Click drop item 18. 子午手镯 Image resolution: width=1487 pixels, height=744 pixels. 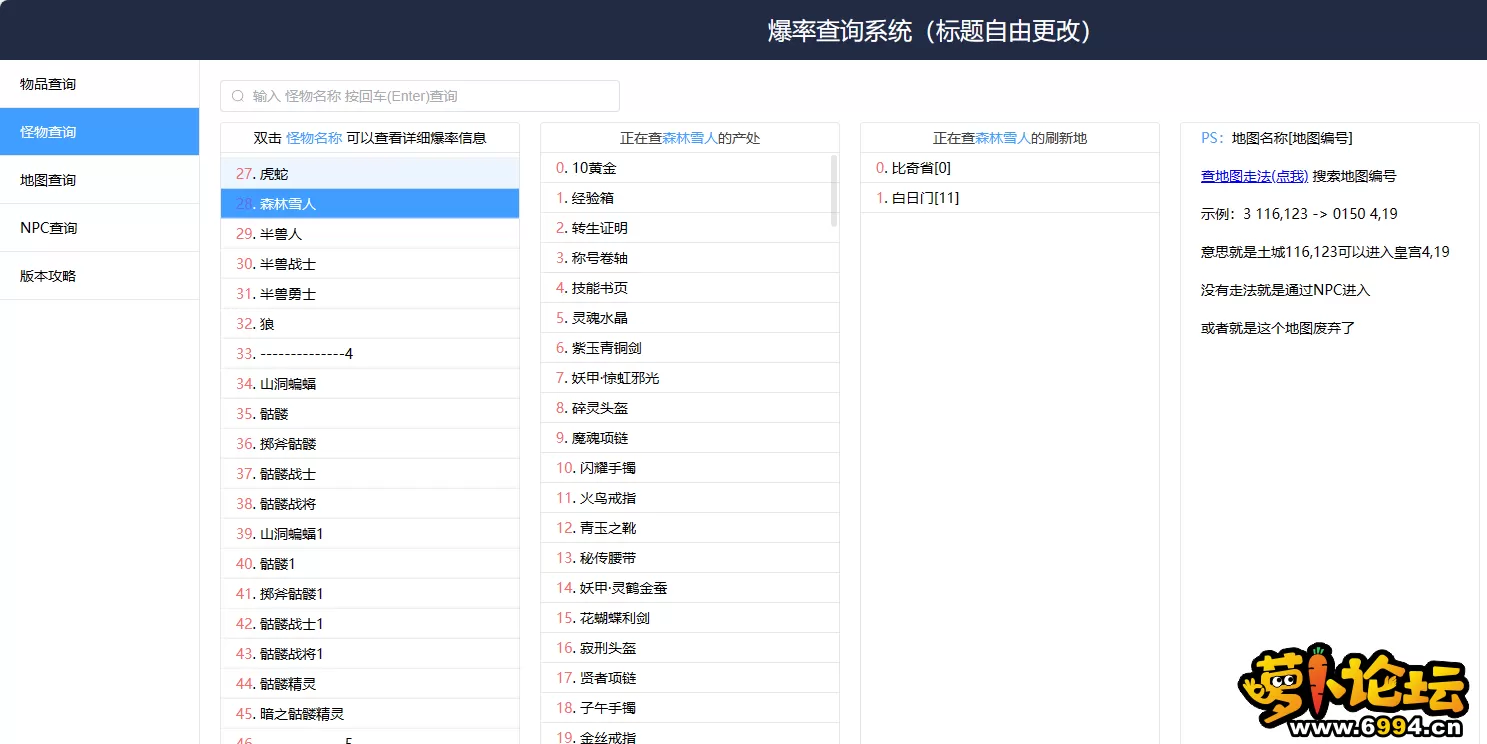click(x=690, y=708)
